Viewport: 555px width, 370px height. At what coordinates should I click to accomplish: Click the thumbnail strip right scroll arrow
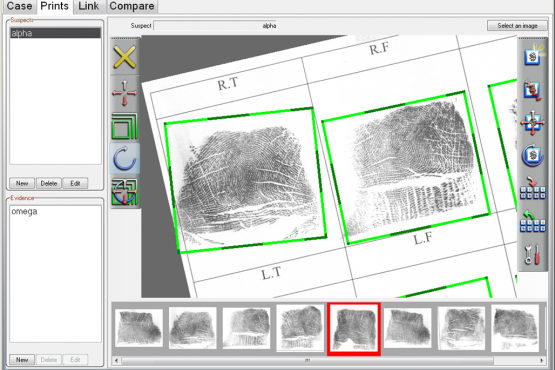point(542,360)
